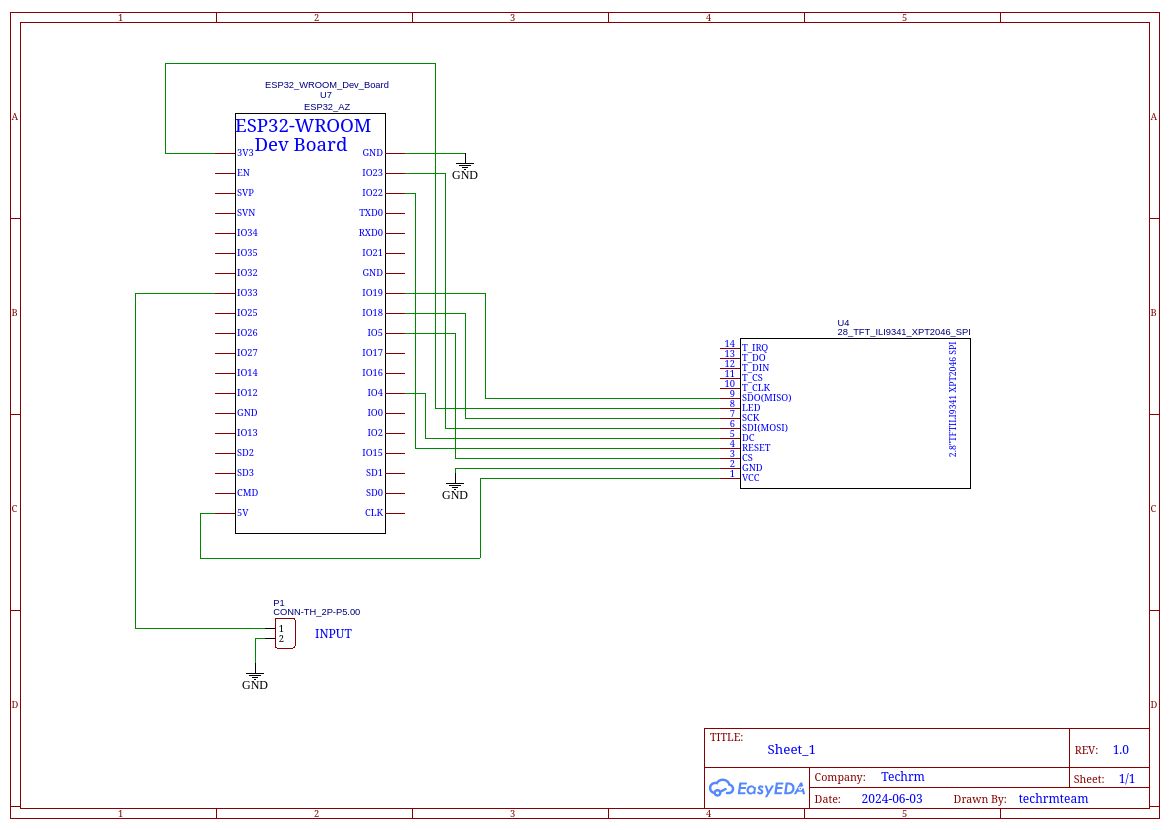The image size is (1169, 830).
Task: Click the date "2024-06-03" in title block
Action: pos(892,799)
